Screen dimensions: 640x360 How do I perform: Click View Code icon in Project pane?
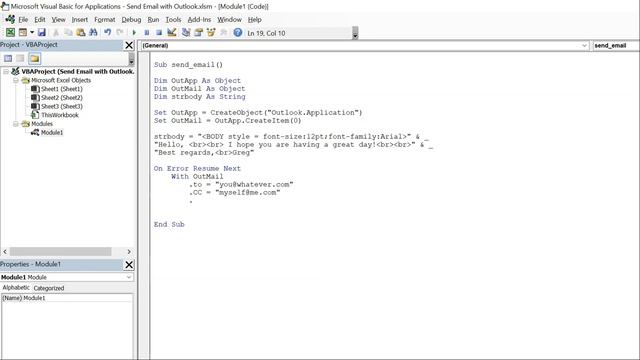[x=8, y=58]
